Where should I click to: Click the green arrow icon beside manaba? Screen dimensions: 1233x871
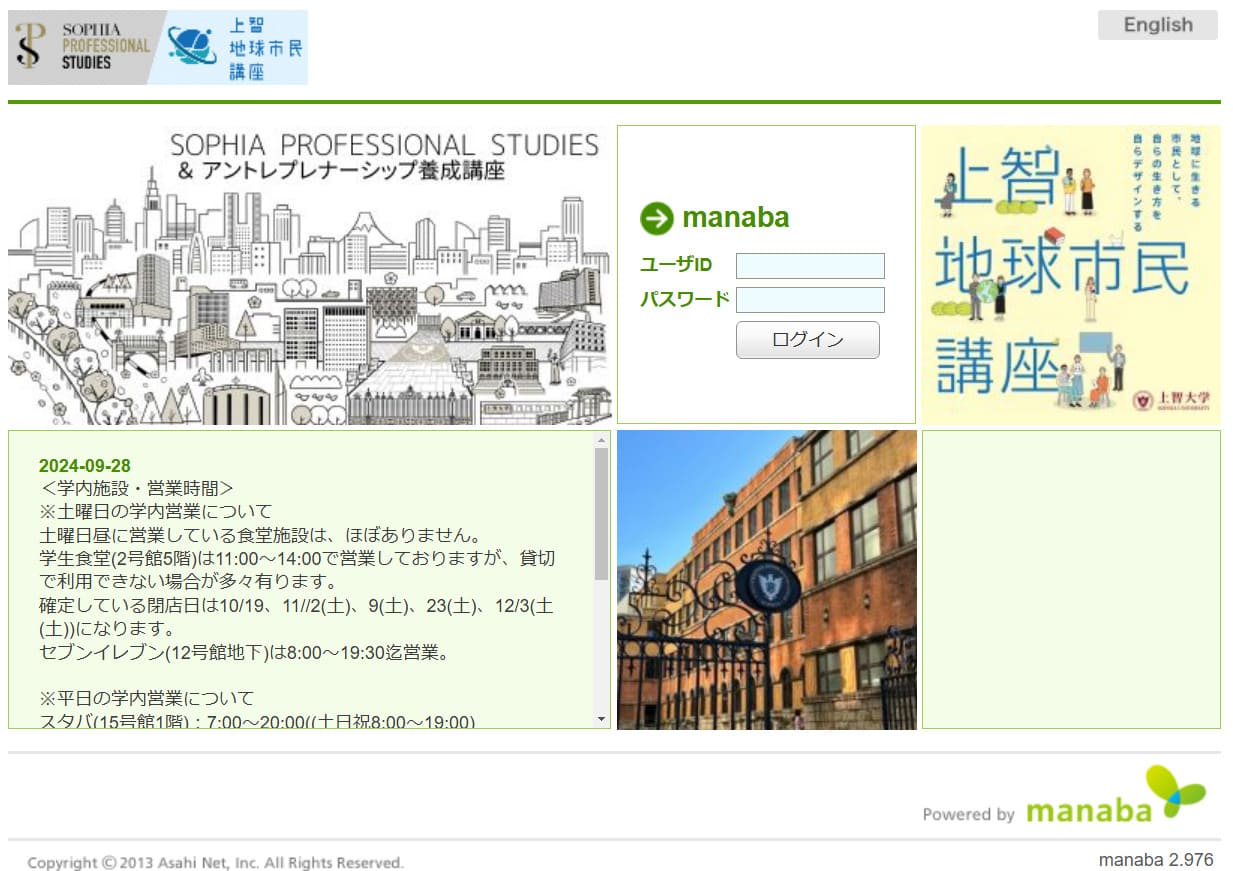click(x=657, y=218)
